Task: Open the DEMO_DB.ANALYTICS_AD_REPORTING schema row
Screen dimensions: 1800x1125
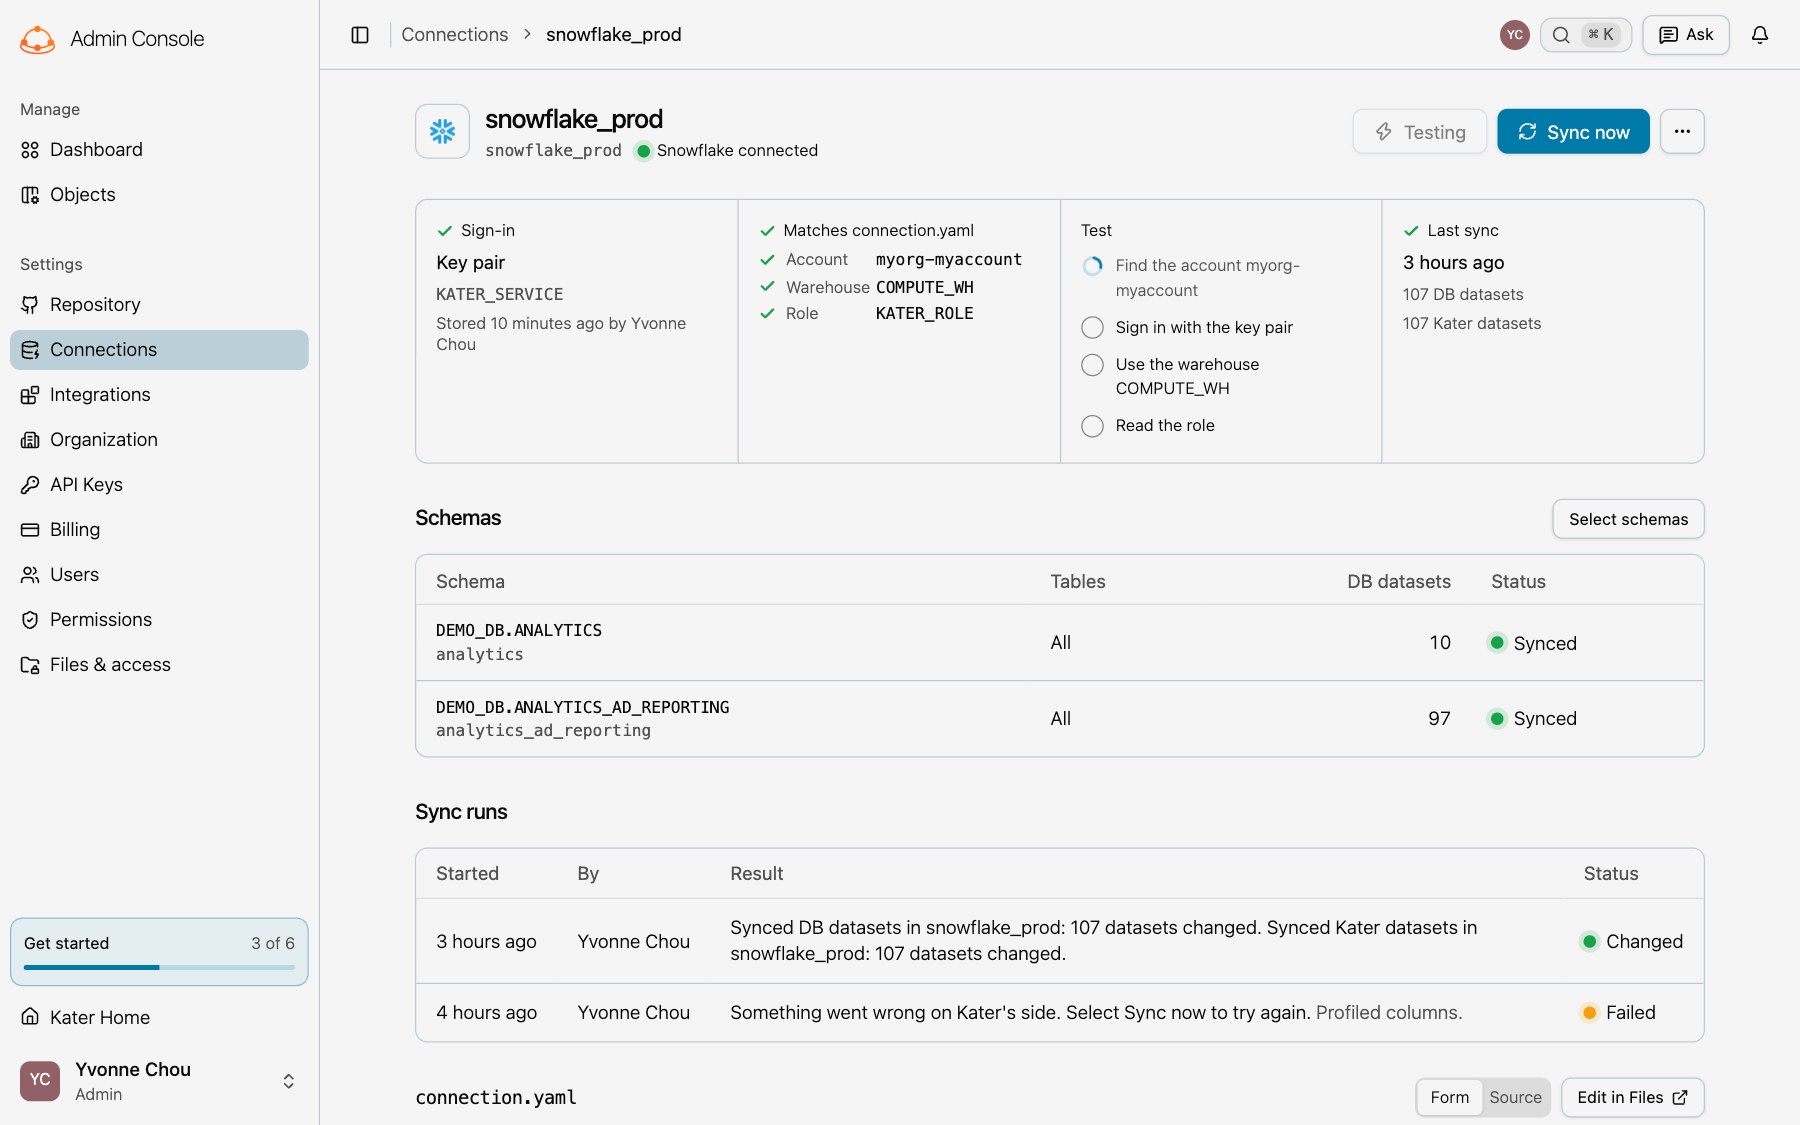Action: coord(1060,719)
